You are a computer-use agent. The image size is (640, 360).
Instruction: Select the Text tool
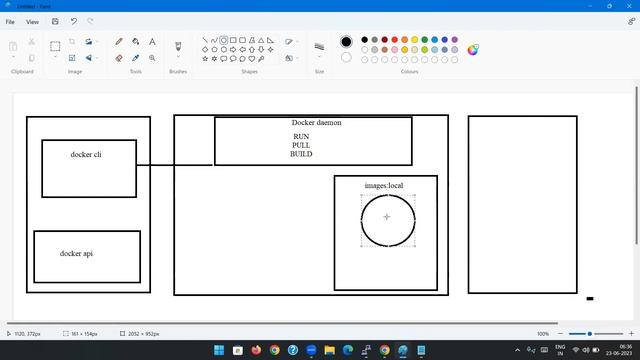(152, 42)
